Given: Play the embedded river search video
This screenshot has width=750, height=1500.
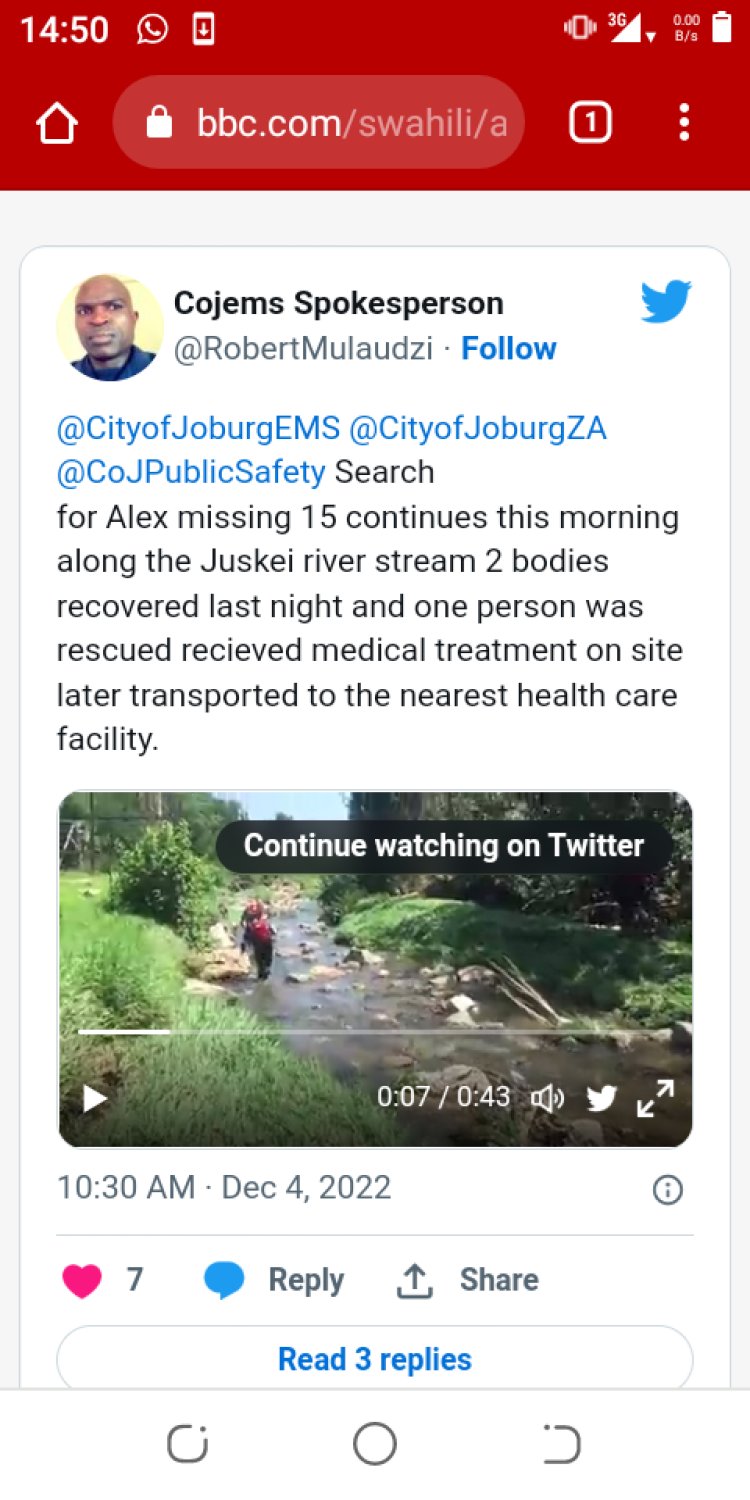Looking at the screenshot, I should click(95, 1099).
